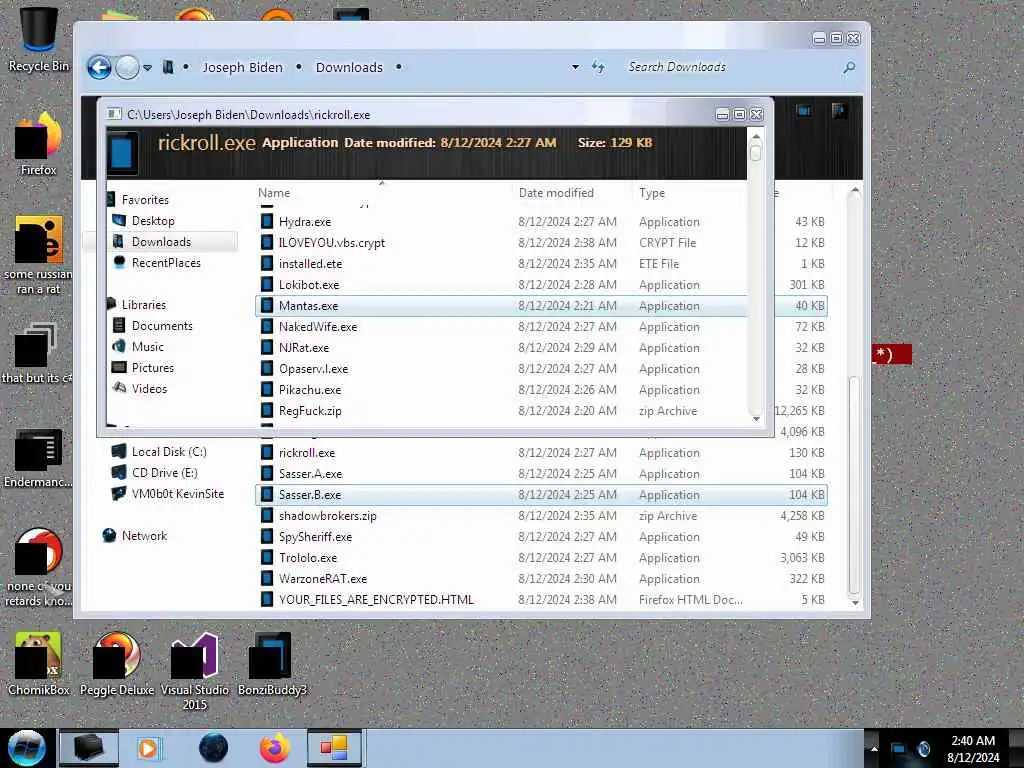Viewport: 1024px width, 768px height.
Task: Open Firefox from the taskbar
Action: click(x=275, y=748)
